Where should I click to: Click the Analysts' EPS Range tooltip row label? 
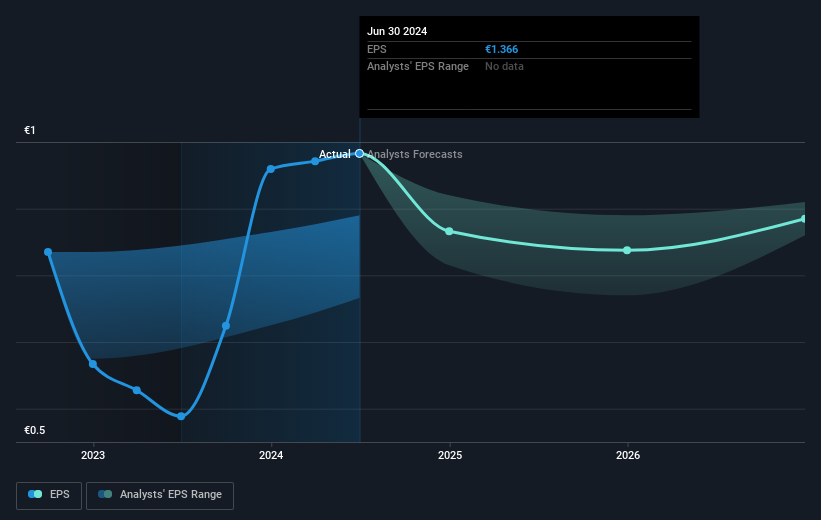(x=418, y=67)
